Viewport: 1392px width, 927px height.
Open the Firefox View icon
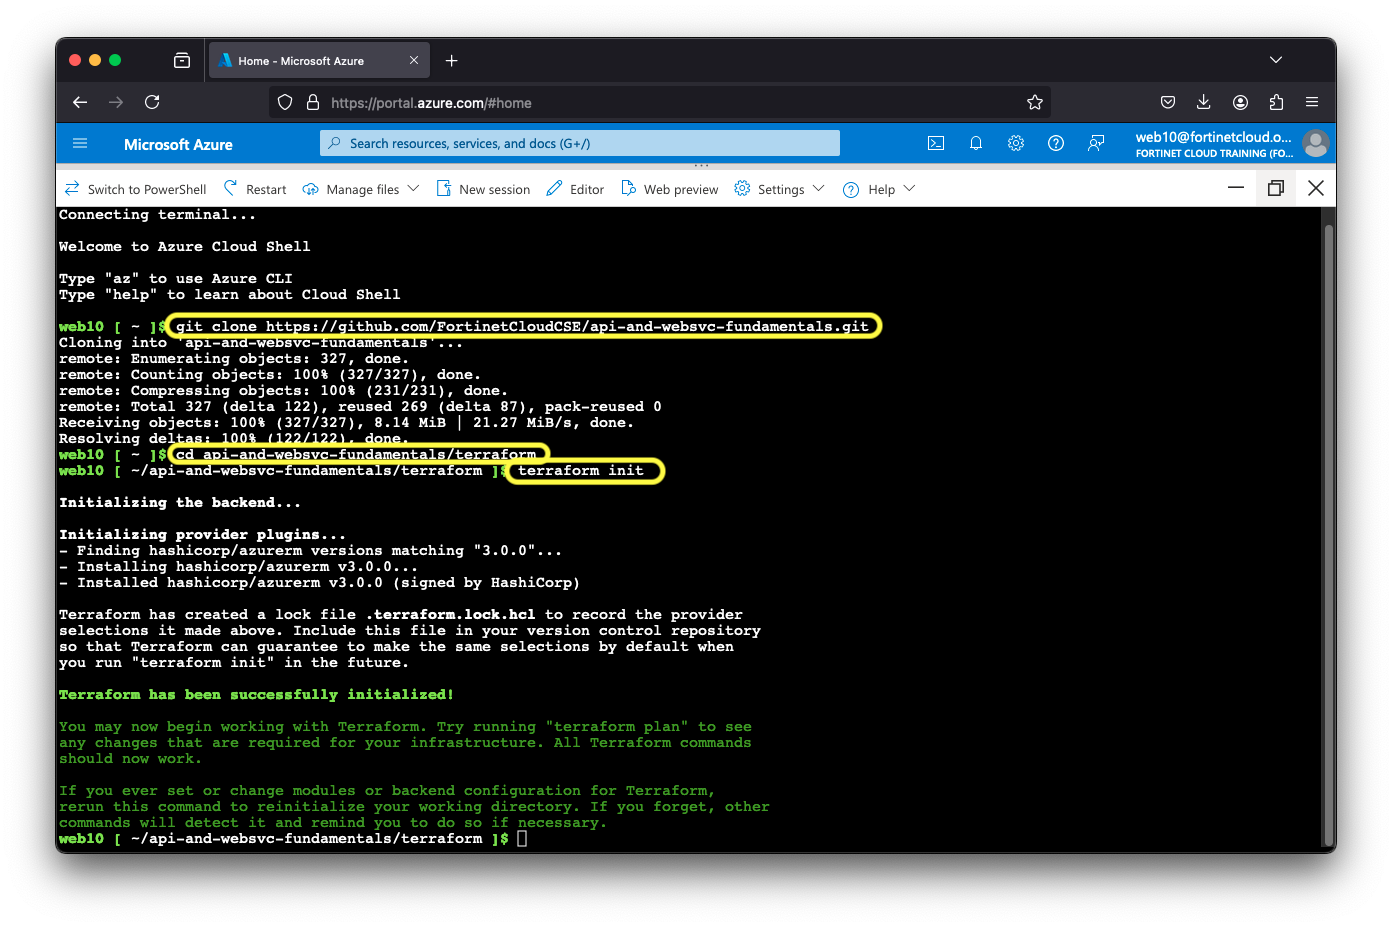[182, 61]
